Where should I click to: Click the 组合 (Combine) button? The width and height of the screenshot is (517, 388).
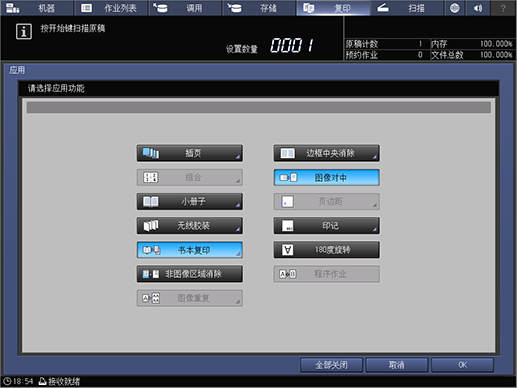(x=190, y=177)
